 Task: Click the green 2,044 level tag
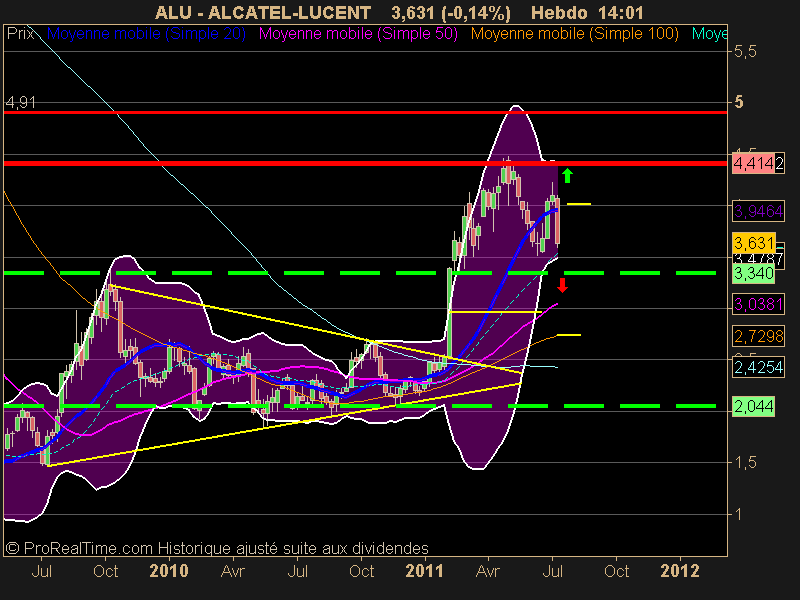(x=754, y=406)
